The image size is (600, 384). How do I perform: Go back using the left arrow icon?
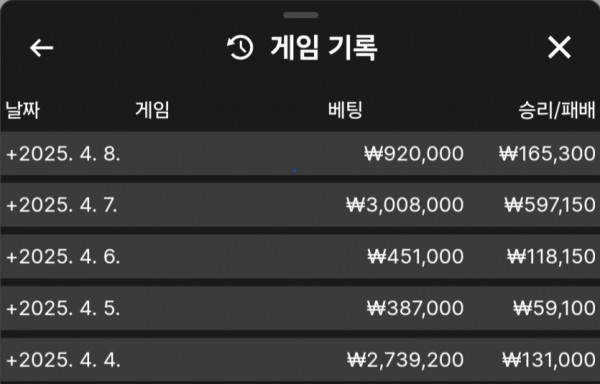click(41, 48)
